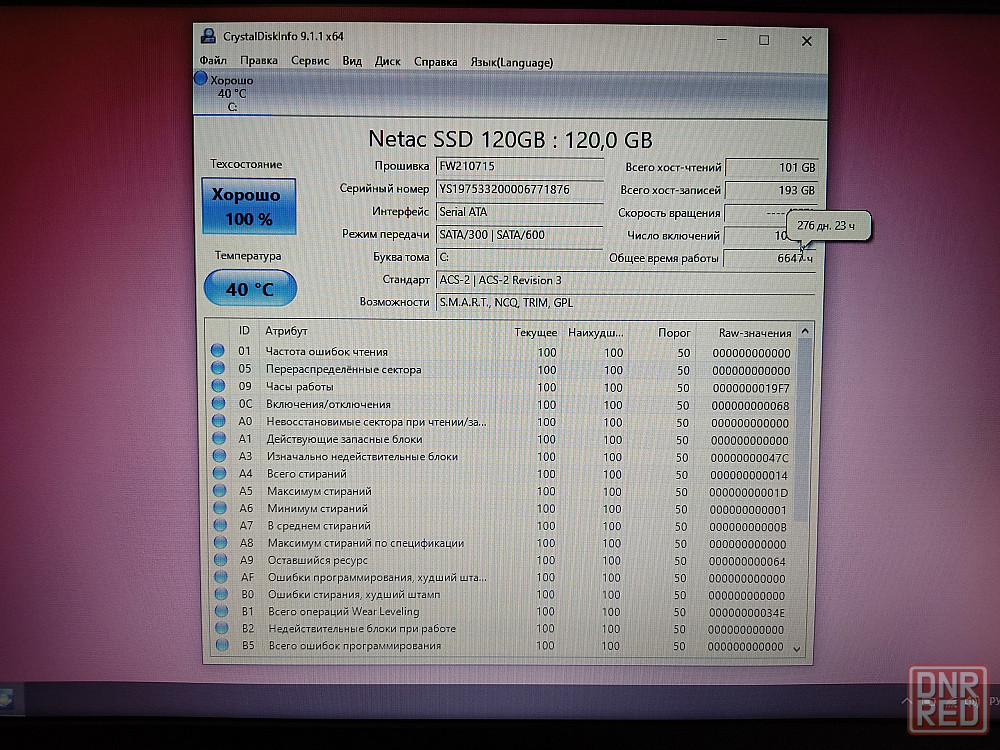Click the interface field showing Serial ATA
Screen dimensions: 1000x750
click(x=520, y=212)
